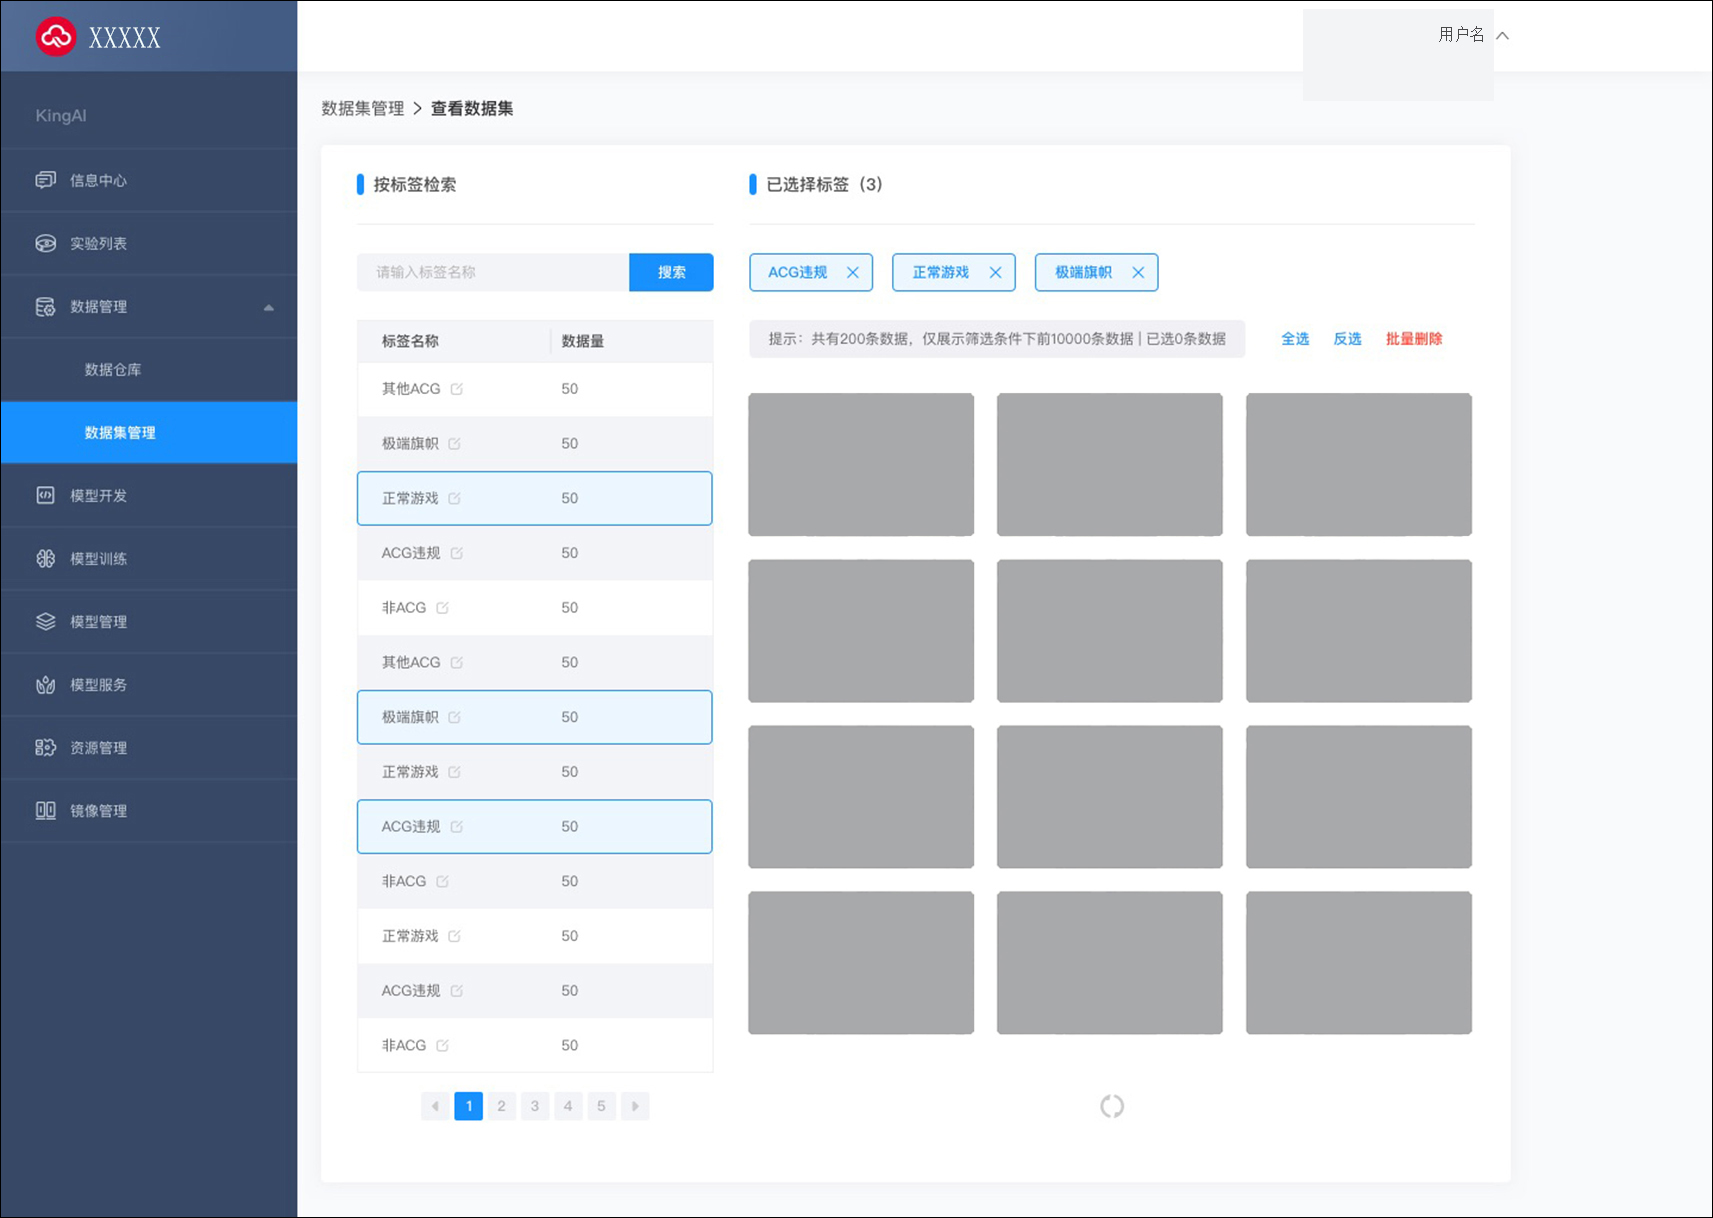Click the red cloud logo icon
Screen dimensions: 1713x1218
pyautogui.click(x=56, y=37)
